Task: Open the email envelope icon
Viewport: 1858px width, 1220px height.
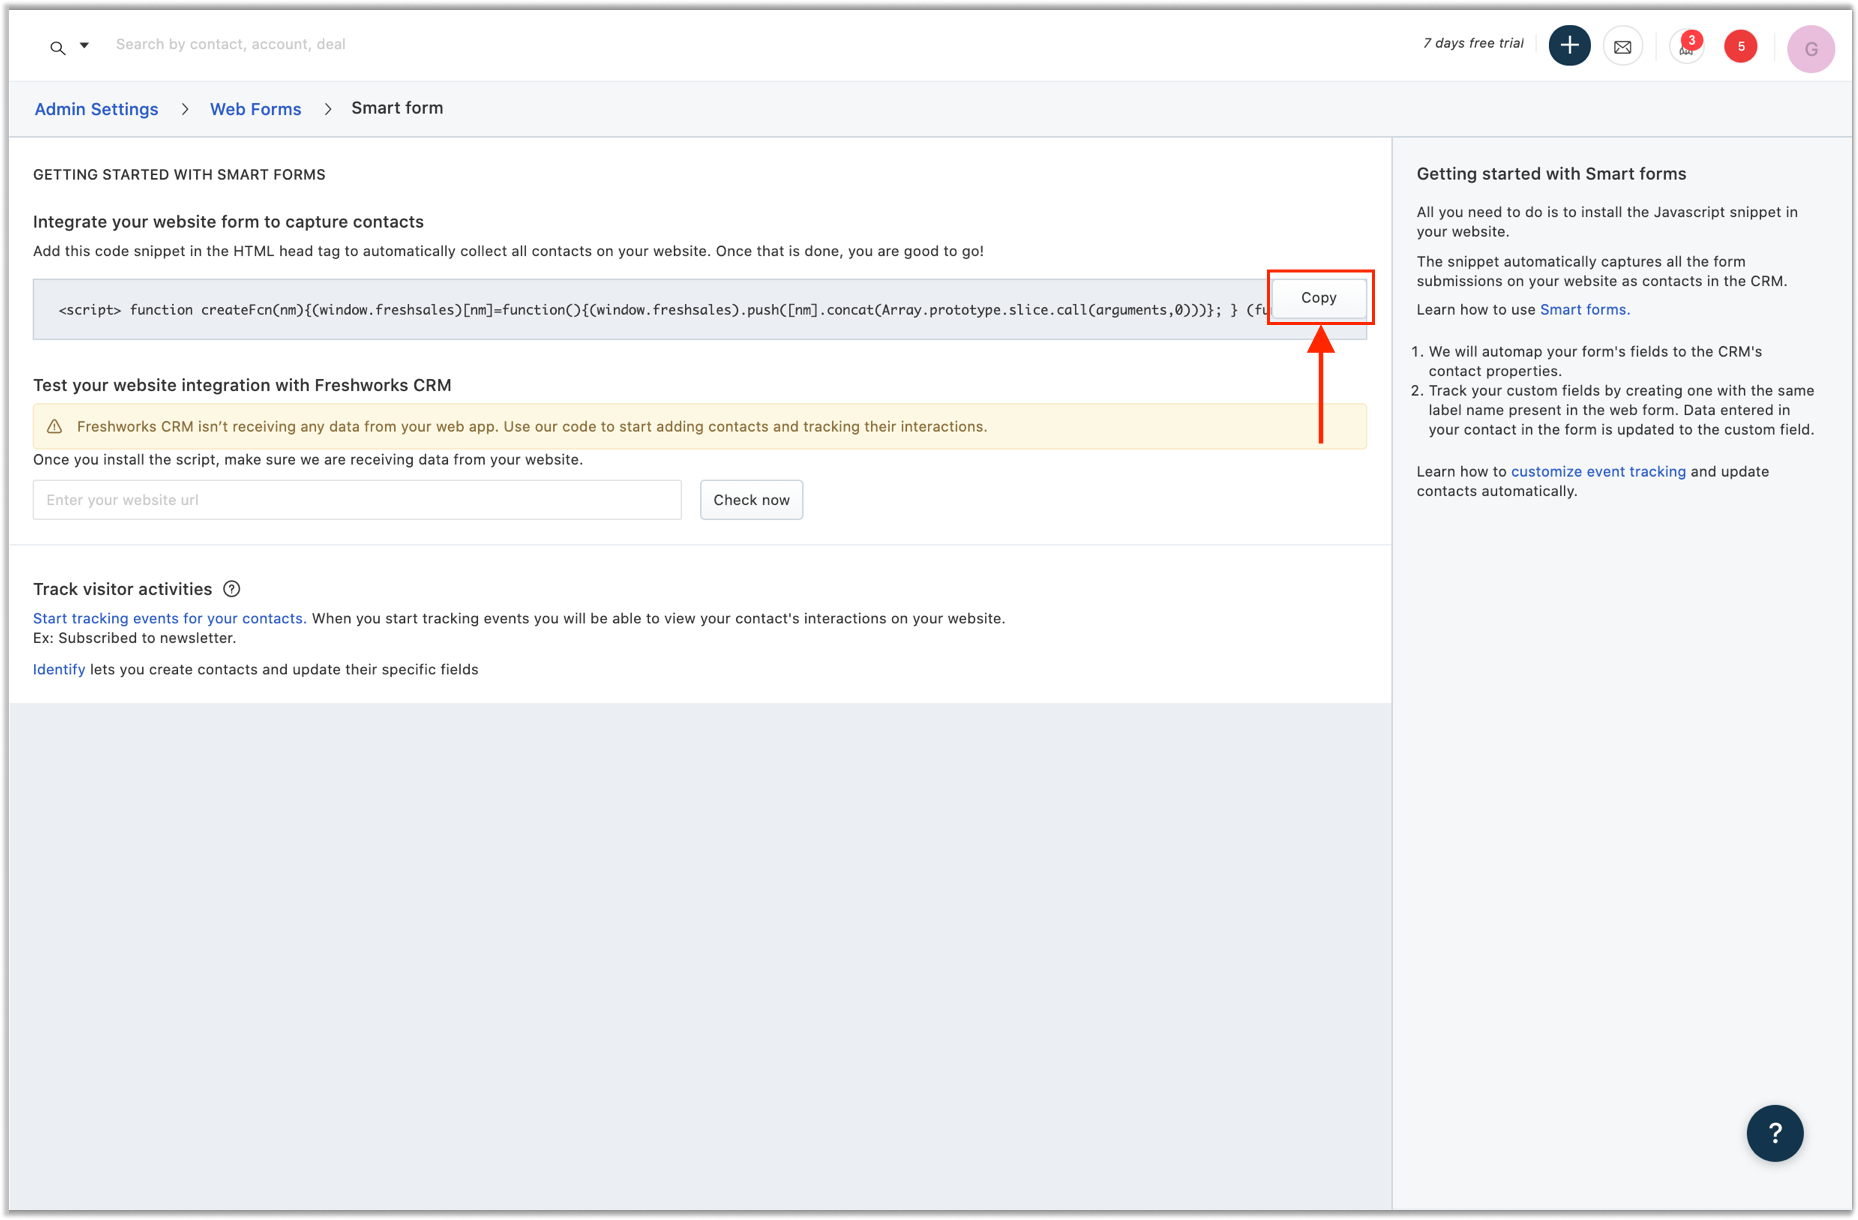Action: click(1622, 47)
